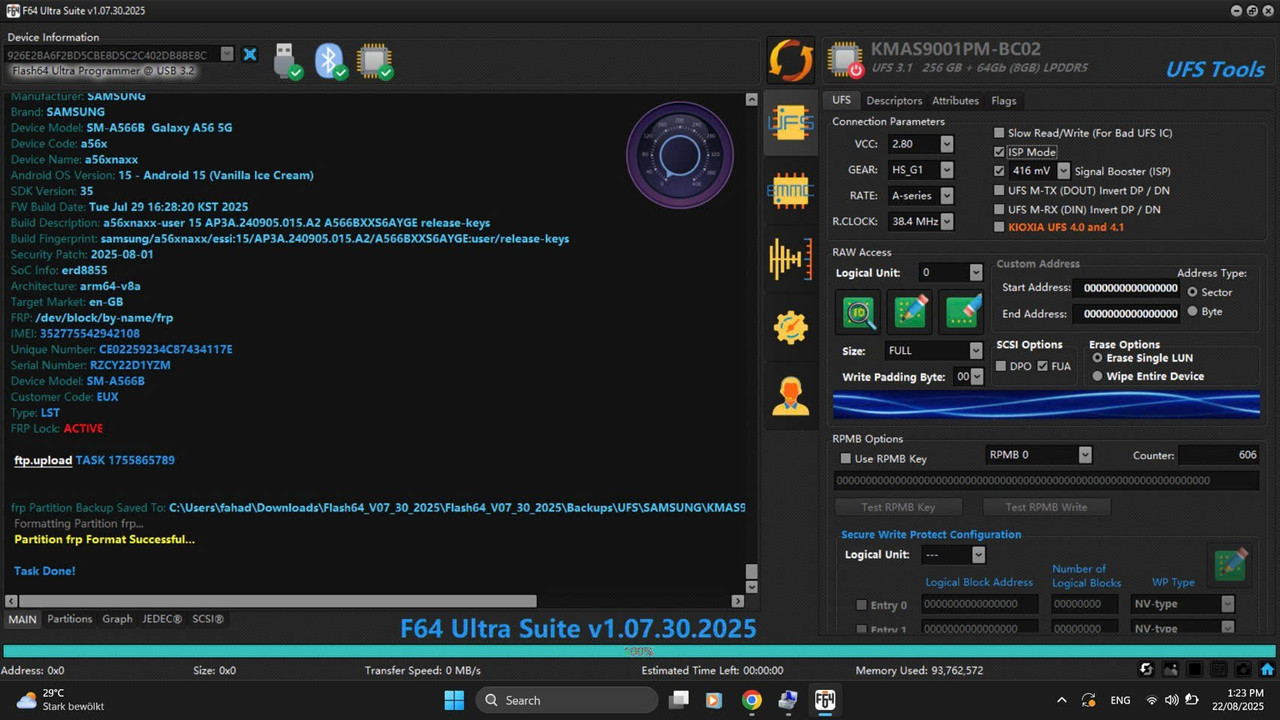Click the blue home icon in status bar
The height and width of the screenshot is (720, 1280).
pyautogui.click(x=1267, y=670)
